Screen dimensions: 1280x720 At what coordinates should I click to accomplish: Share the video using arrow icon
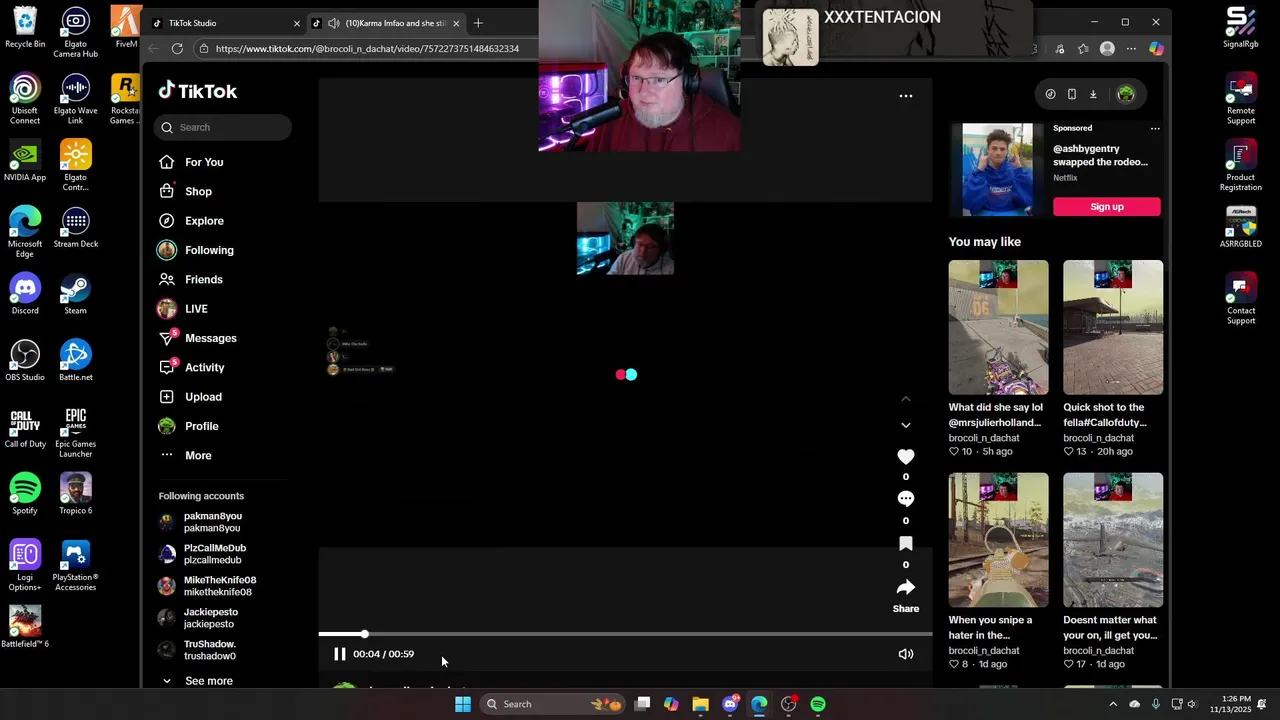coord(906,587)
